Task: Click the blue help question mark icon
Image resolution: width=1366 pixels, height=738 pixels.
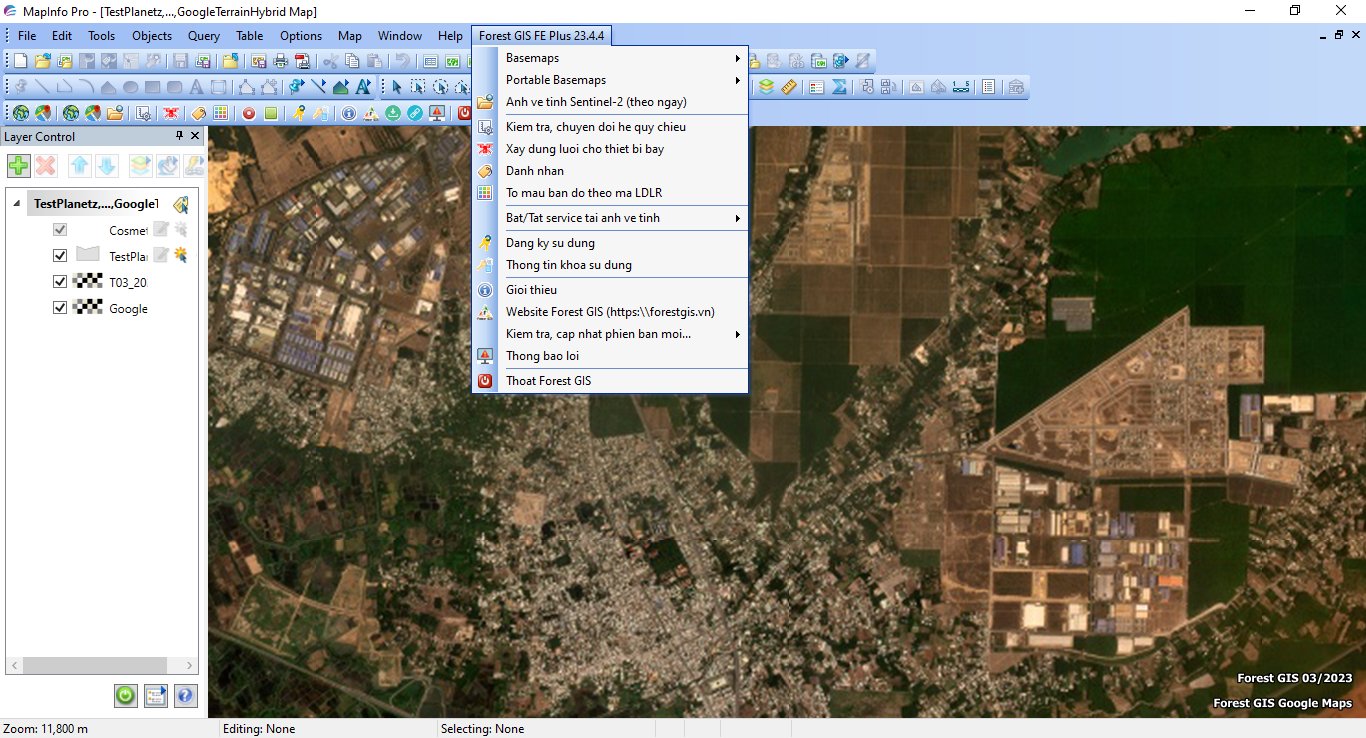Action: tap(186, 696)
